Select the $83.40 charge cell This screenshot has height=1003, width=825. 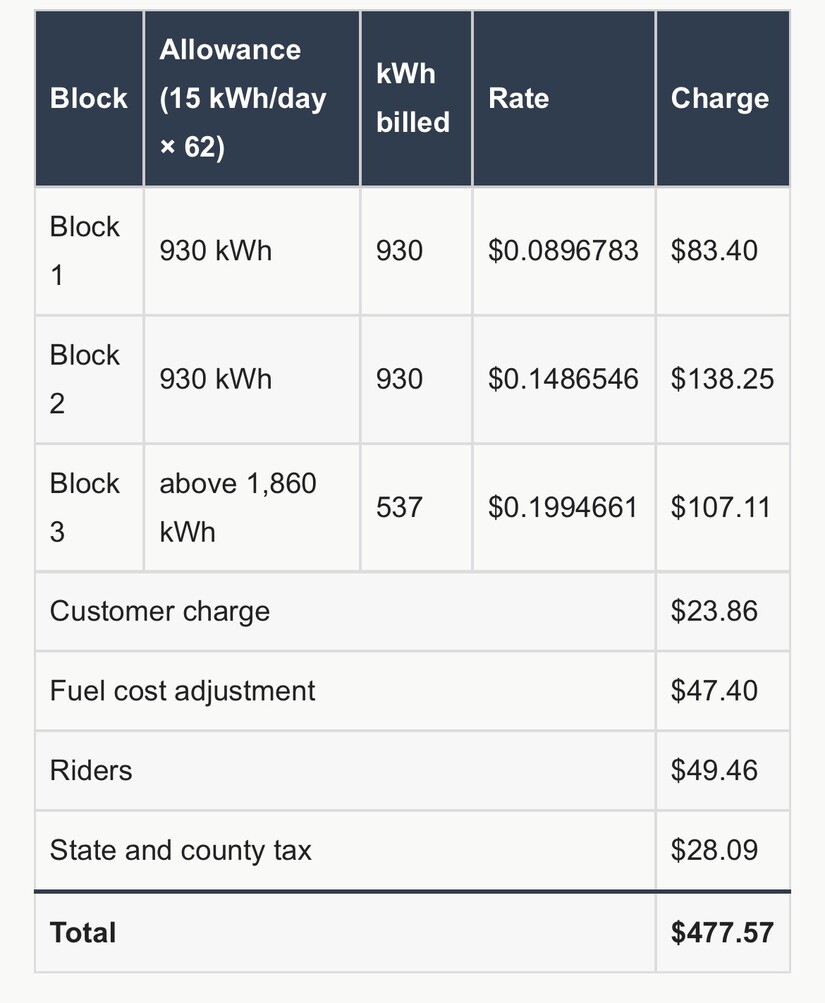tap(723, 251)
